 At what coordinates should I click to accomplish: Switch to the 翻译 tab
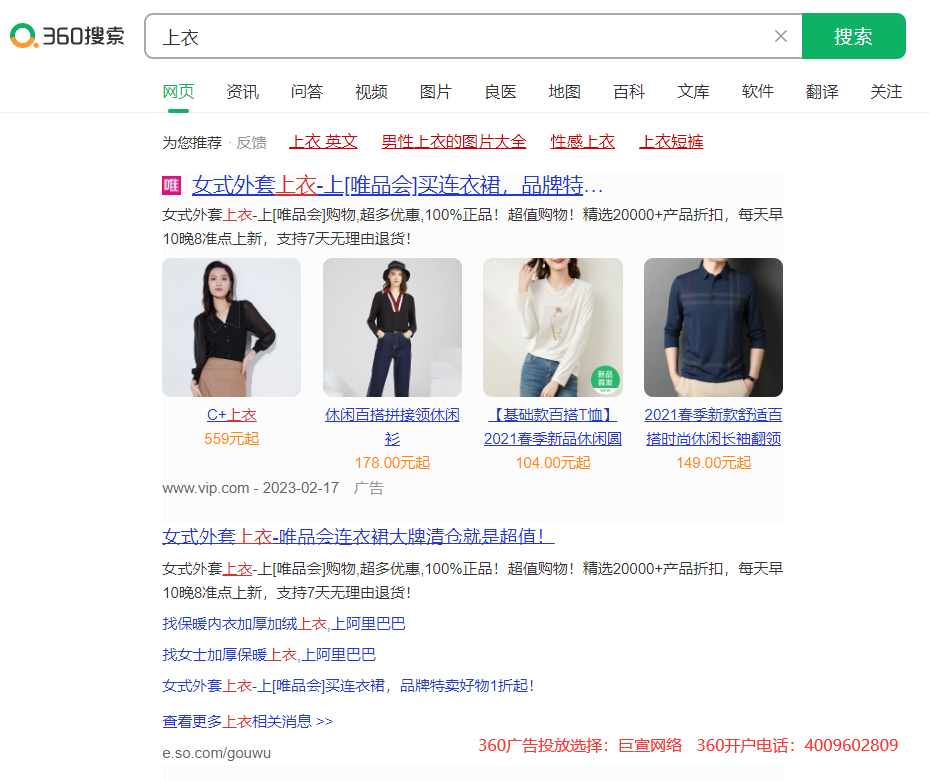click(x=822, y=91)
